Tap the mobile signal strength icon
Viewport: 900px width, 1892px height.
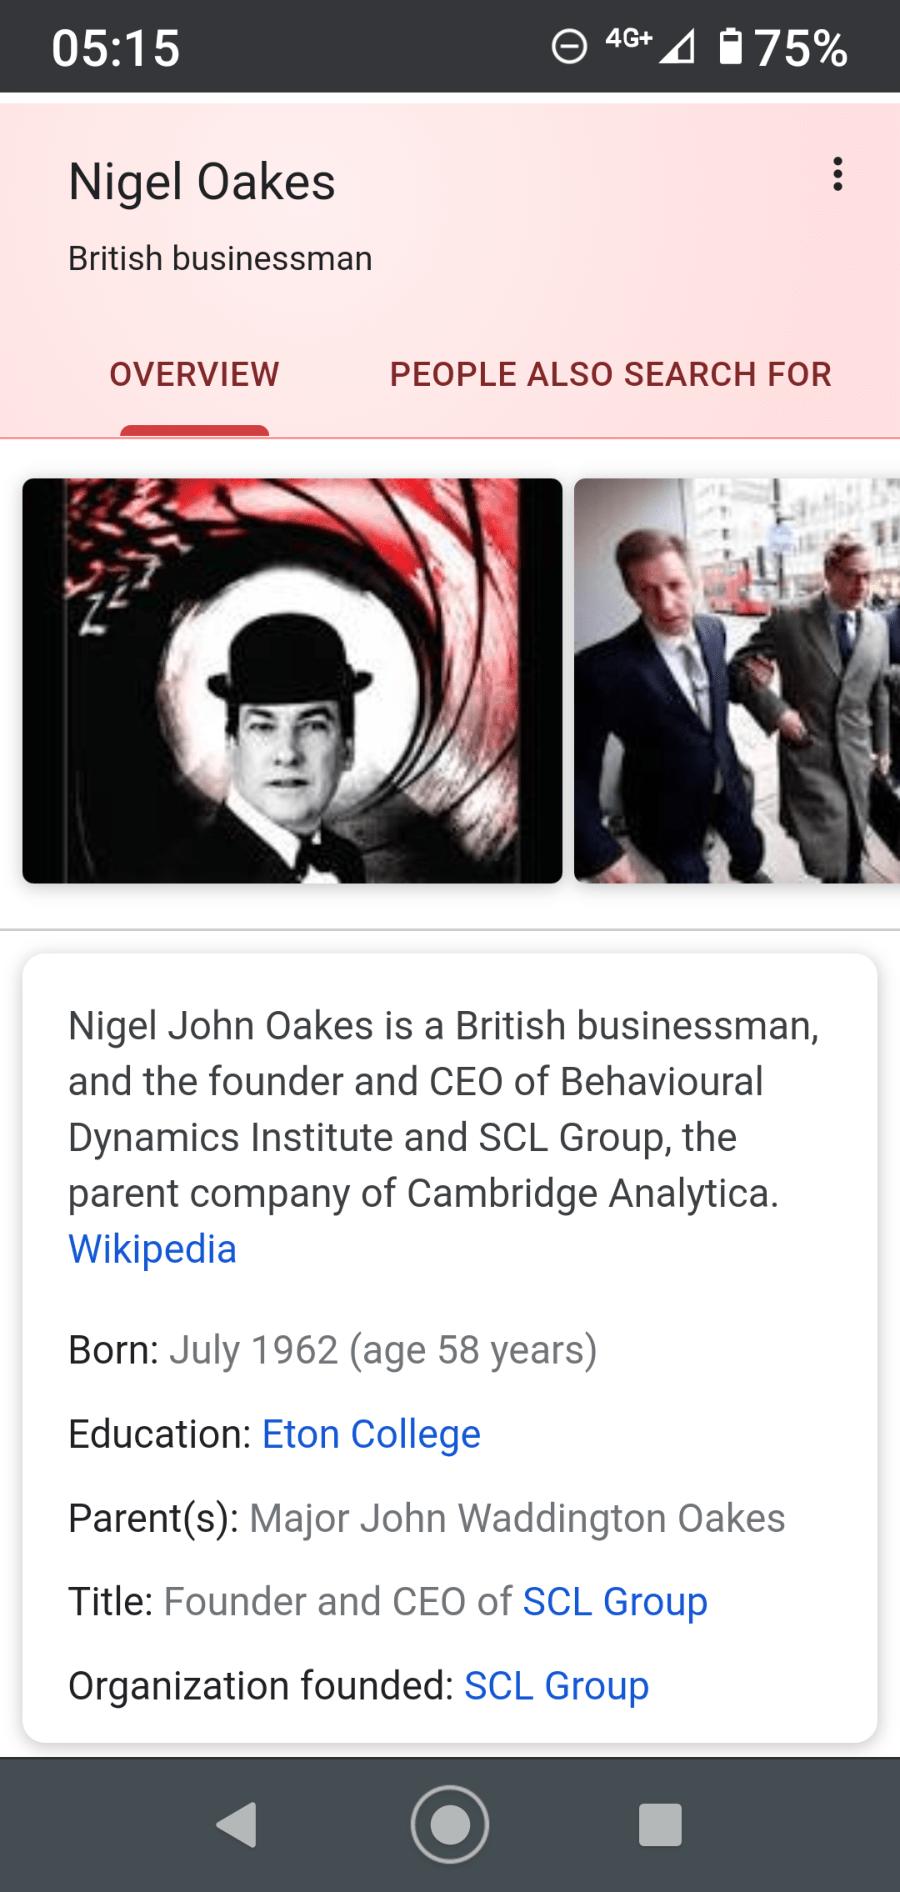tap(678, 46)
